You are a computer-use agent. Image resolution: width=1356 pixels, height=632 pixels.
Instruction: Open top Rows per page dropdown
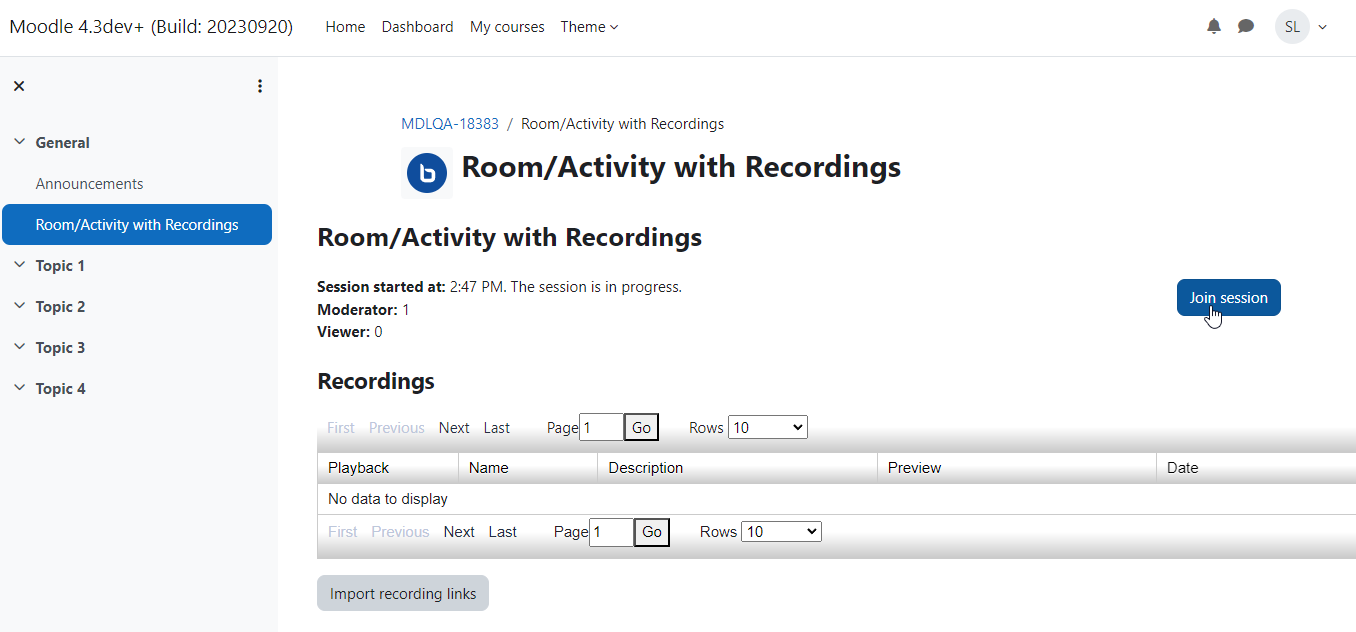(768, 427)
